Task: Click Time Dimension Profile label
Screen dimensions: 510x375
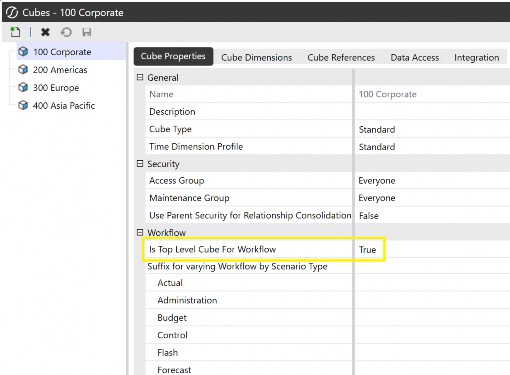Action: click(x=196, y=147)
